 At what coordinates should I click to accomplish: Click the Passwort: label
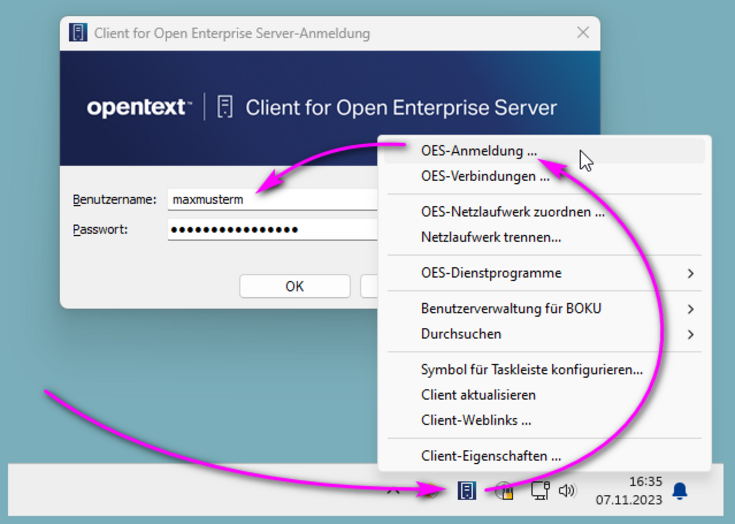pyautogui.click(x=100, y=230)
